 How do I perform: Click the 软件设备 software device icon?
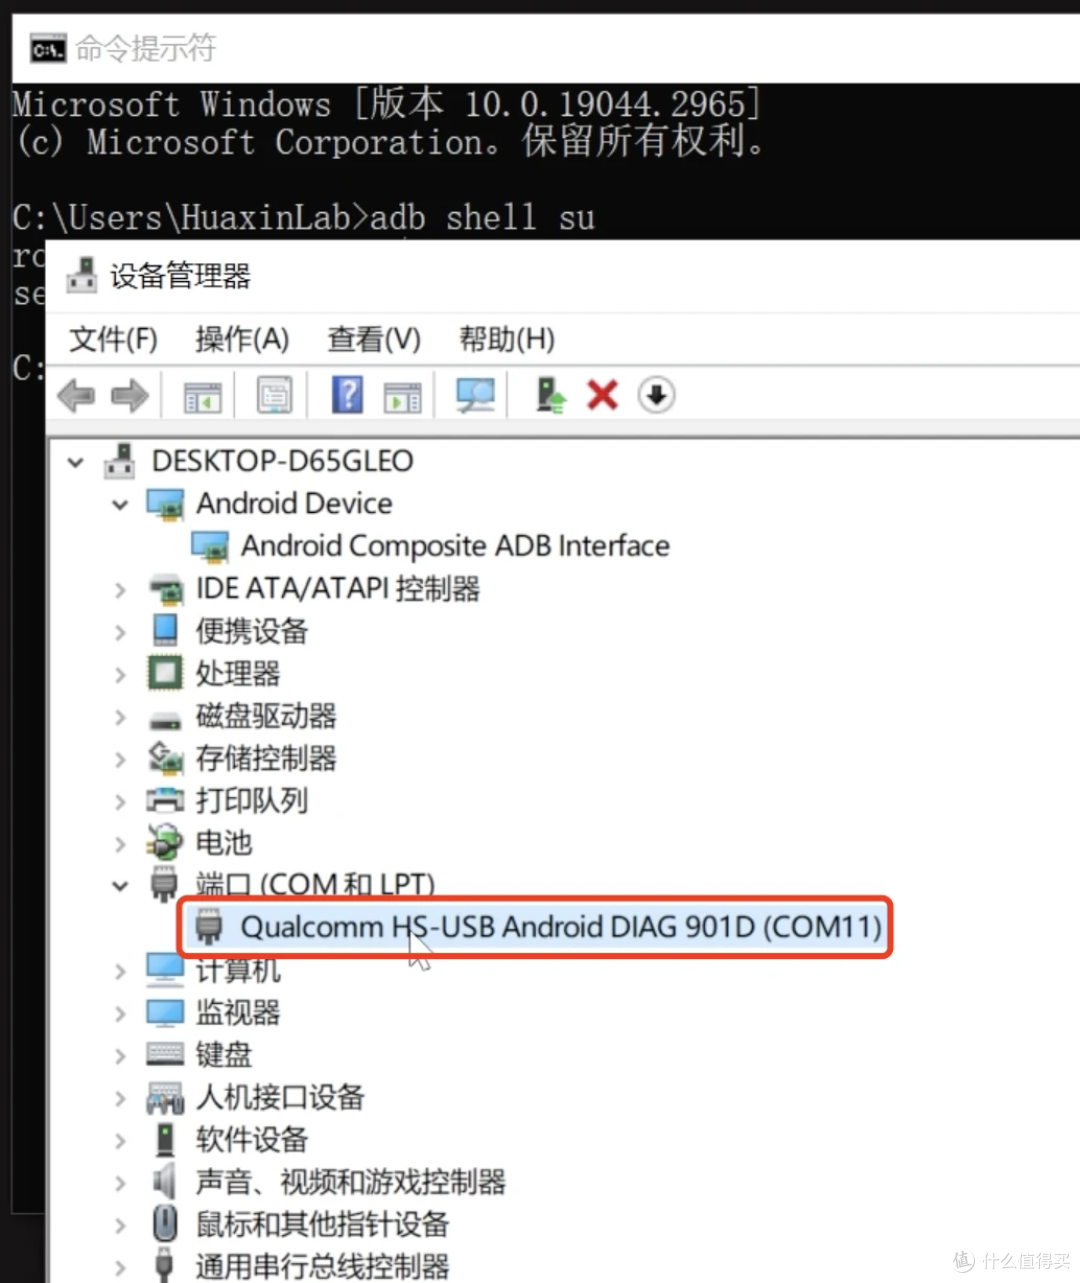click(165, 1139)
